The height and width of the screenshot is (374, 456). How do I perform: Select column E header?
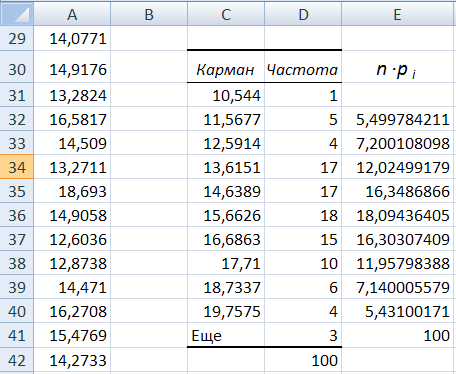point(397,14)
